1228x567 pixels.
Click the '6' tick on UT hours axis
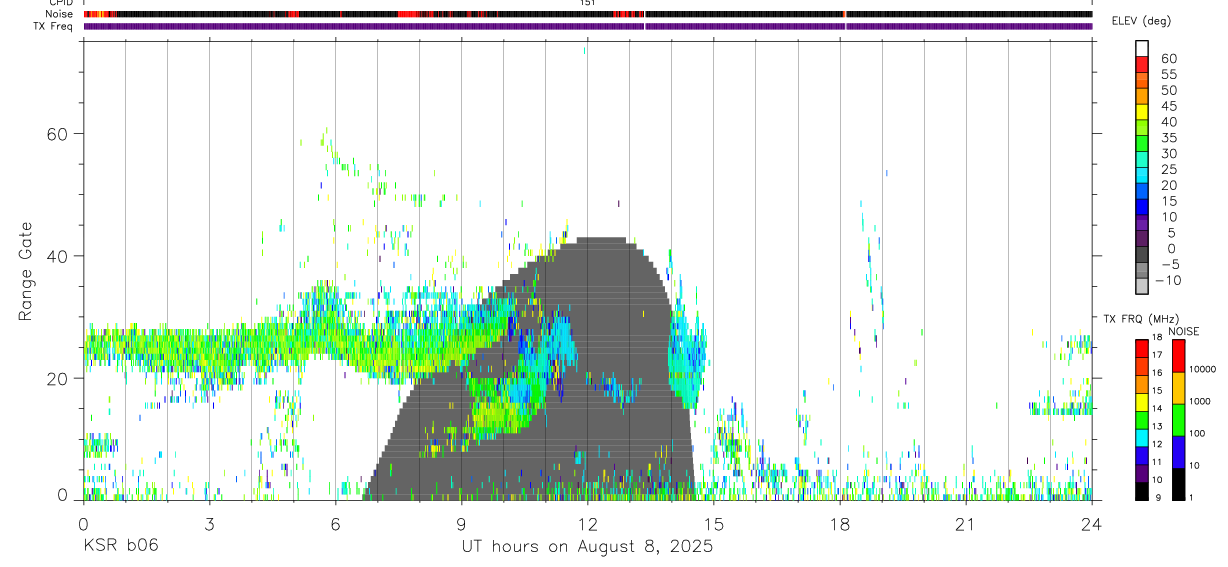pyautogui.click(x=335, y=525)
